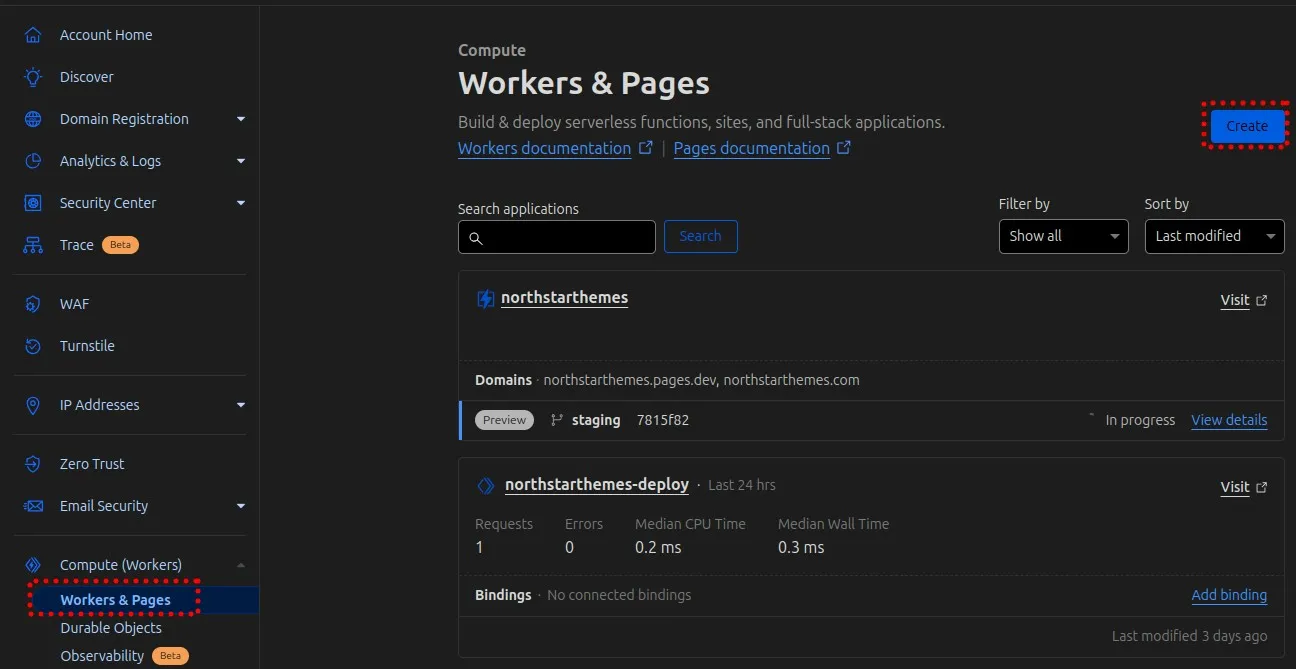Open Zero Trust in the sidebar
Viewport: 1296px width, 669px height.
pos(92,464)
